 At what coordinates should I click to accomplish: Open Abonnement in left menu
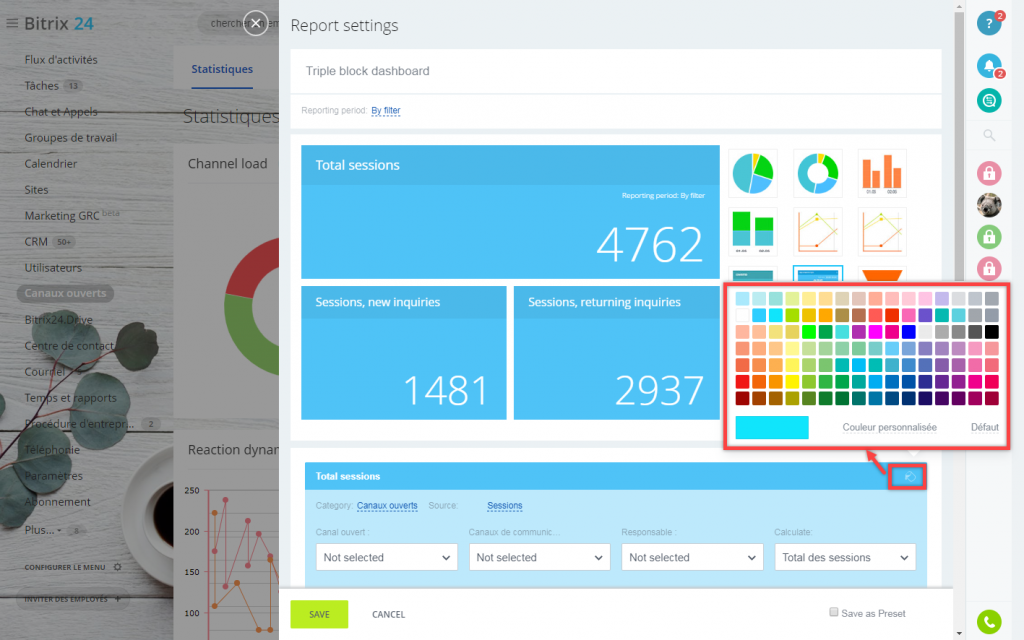(x=57, y=502)
